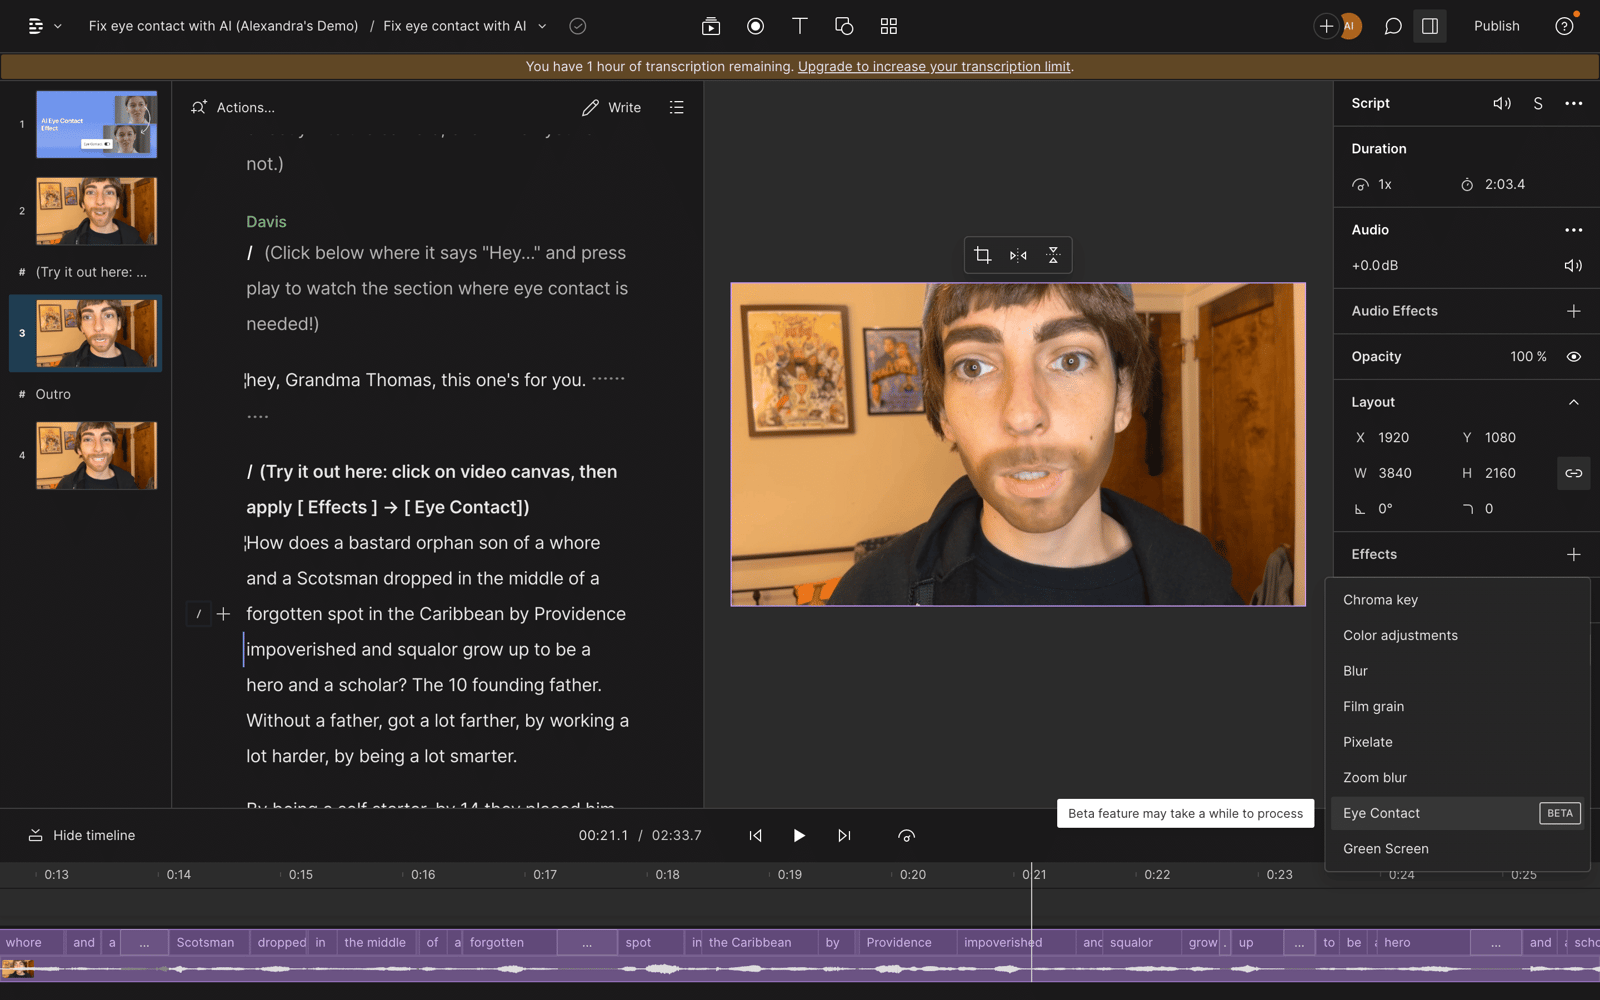Choose Chroma key from the Effects menu
The width and height of the screenshot is (1600, 1000).
click(x=1380, y=599)
